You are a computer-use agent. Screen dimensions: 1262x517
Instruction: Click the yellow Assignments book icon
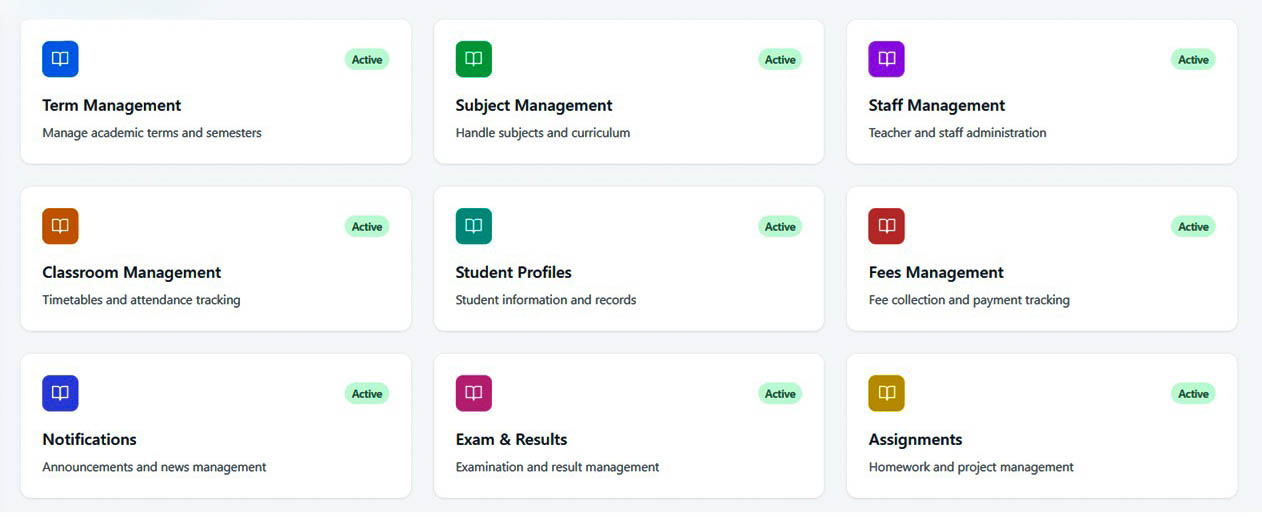point(886,393)
